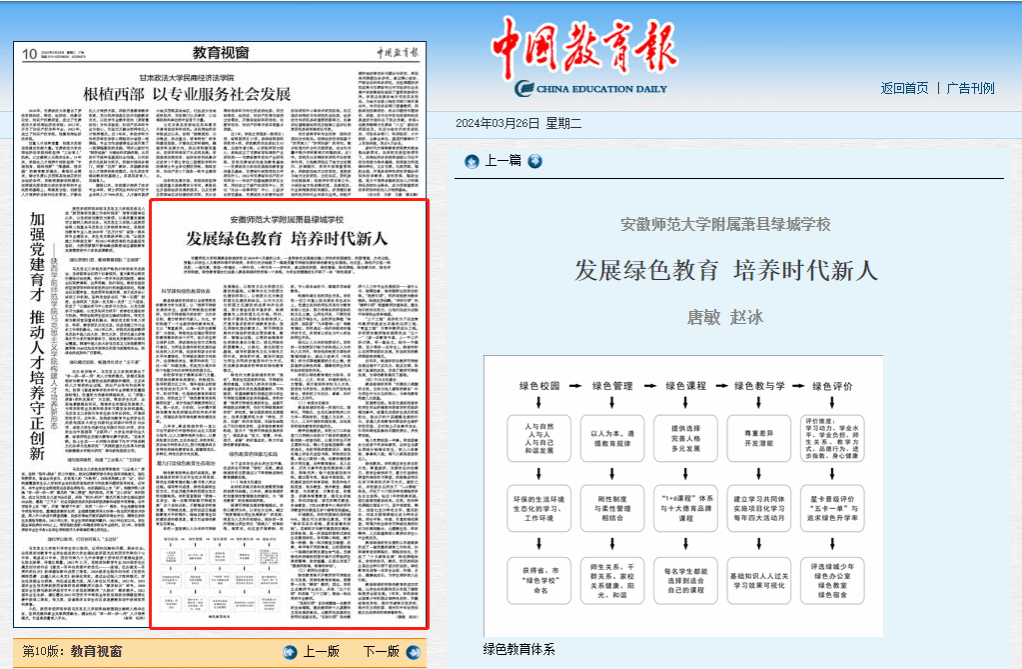
Task: Click the 第10版：教育视窗 page label
Action: pyautogui.click(x=72, y=651)
